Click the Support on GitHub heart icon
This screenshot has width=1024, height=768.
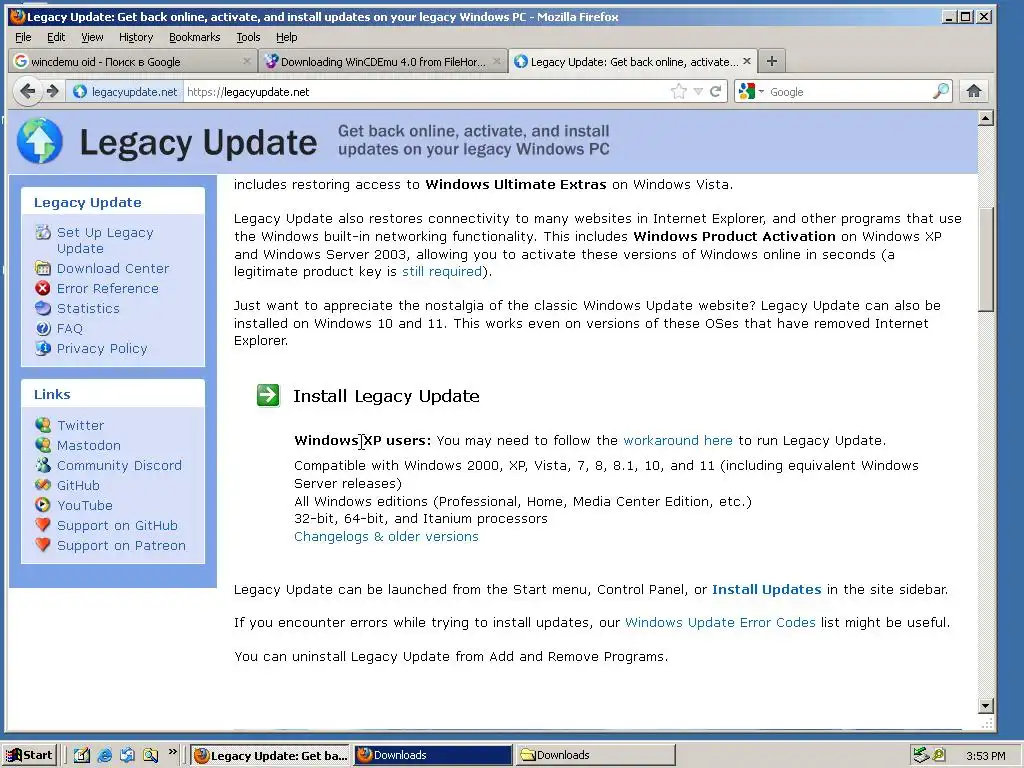tap(43, 525)
